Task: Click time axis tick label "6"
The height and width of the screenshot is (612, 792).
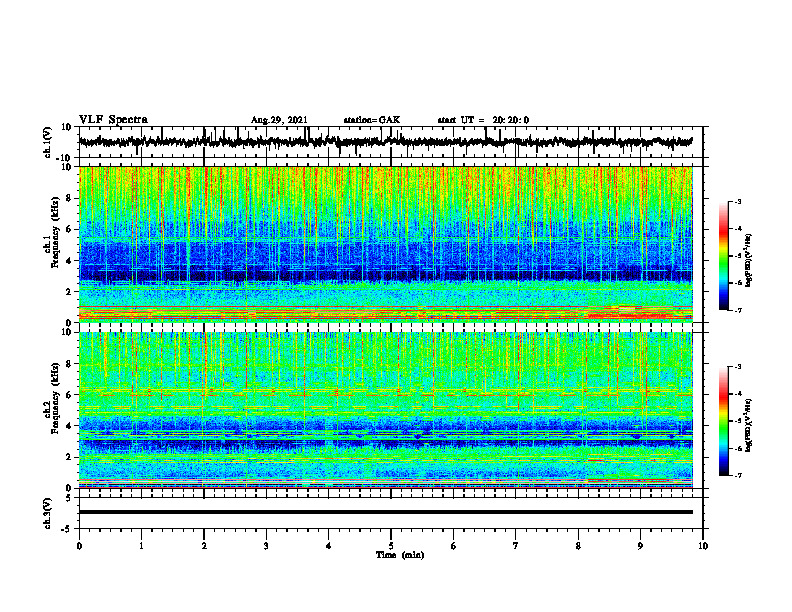Action: (453, 546)
